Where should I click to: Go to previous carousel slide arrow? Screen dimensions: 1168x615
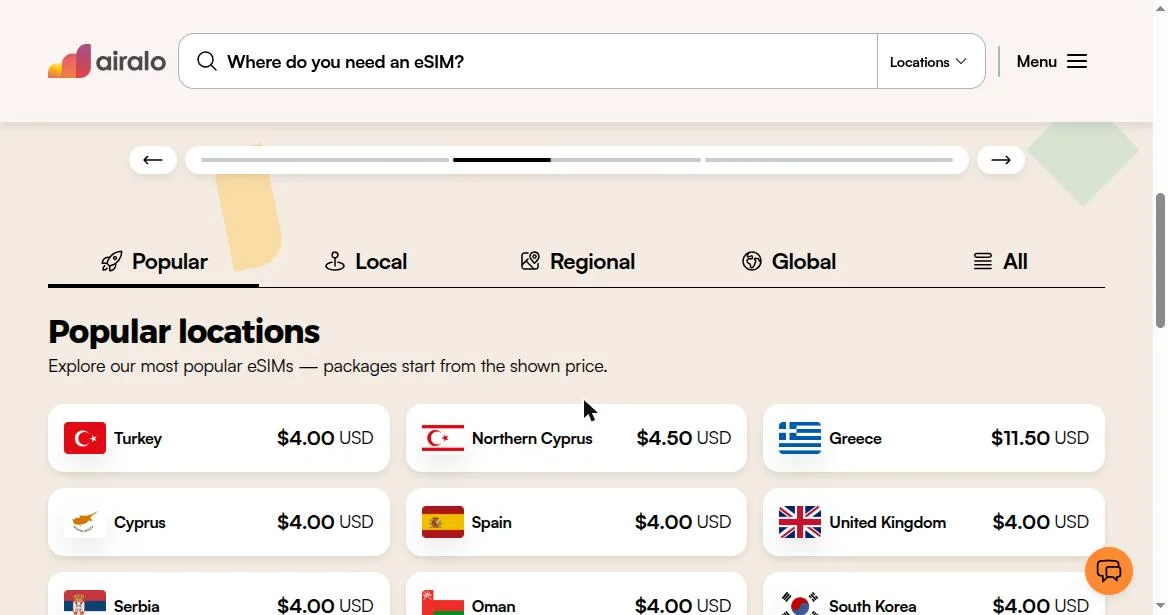coord(153,160)
